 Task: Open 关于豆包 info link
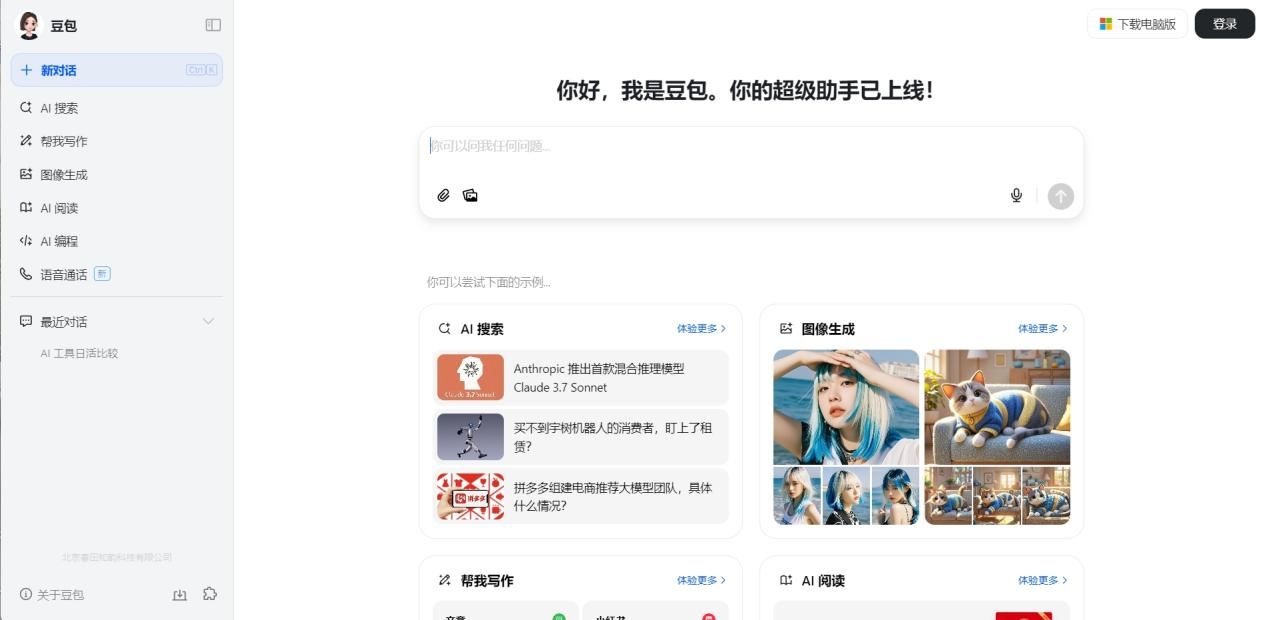[52, 594]
